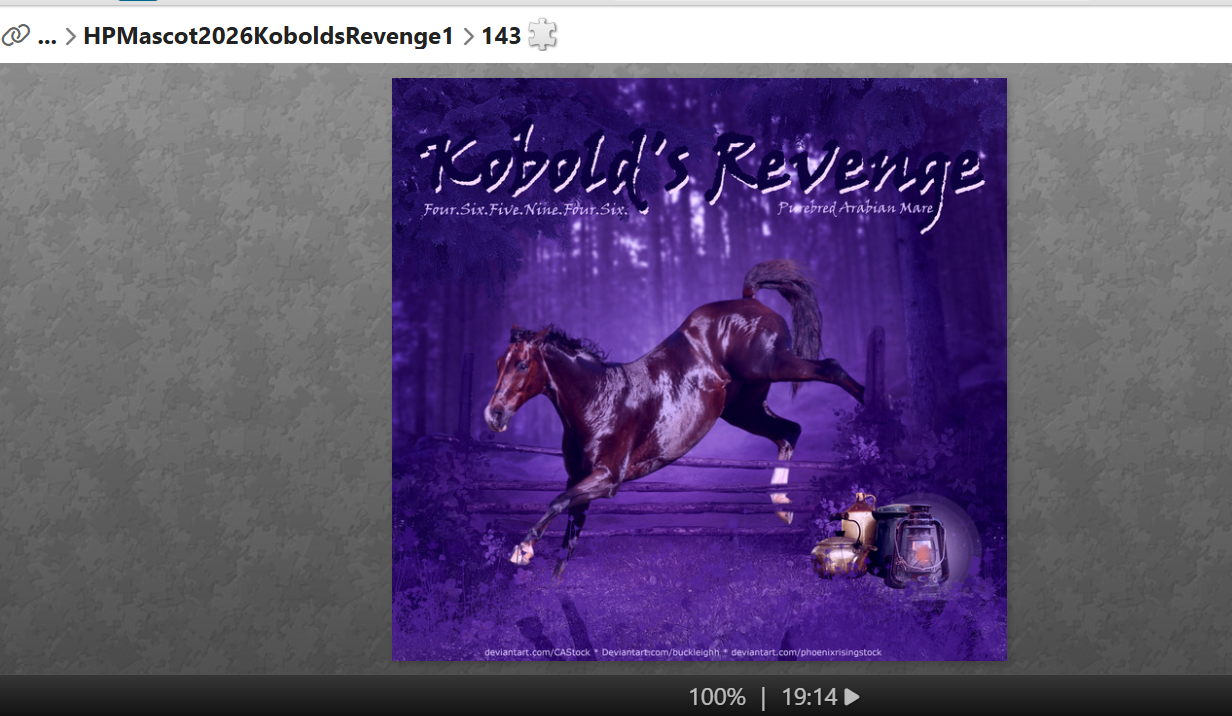
Task: Click the 100% zoom indicator
Action: pos(717,697)
